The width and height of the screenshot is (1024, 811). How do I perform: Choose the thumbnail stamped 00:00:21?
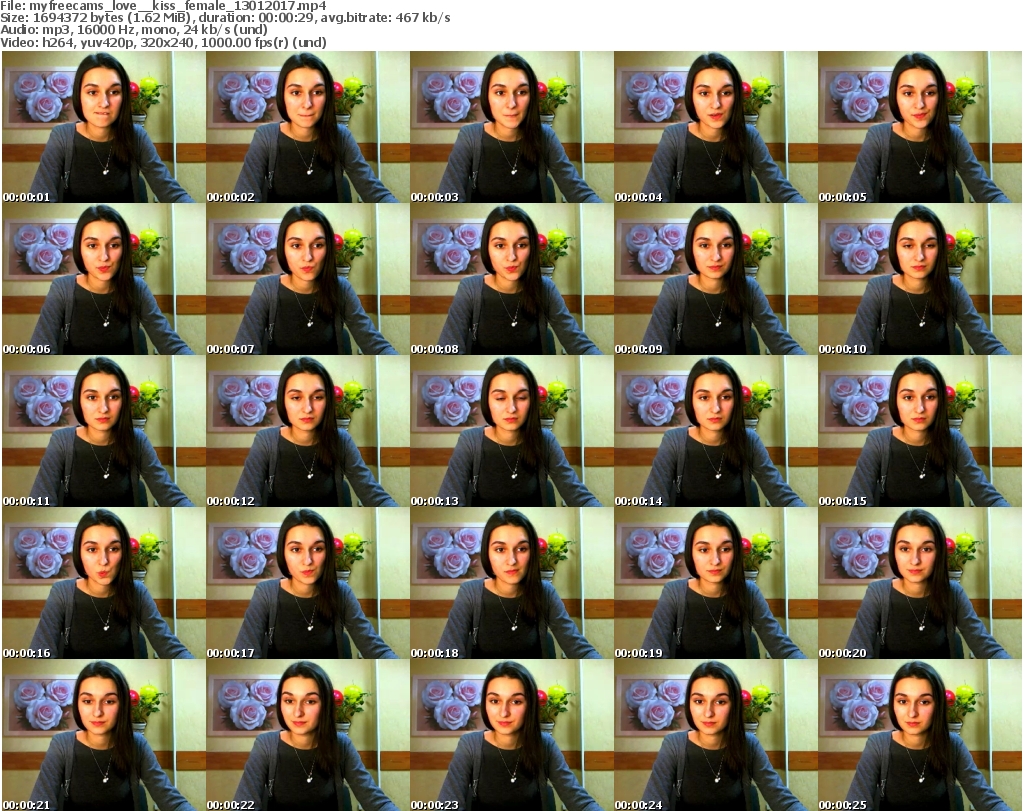pos(104,735)
